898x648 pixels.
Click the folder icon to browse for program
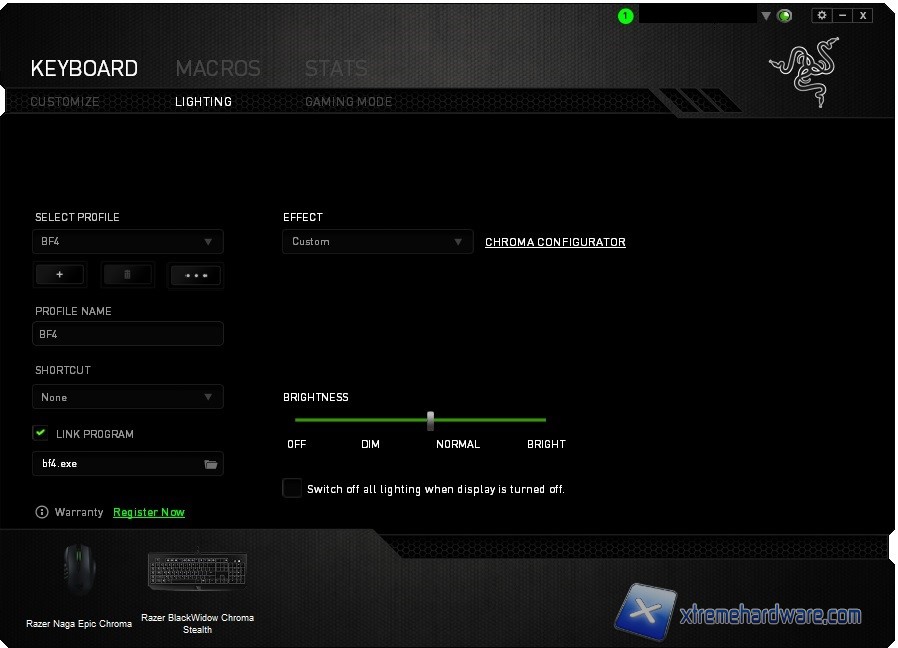tap(211, 464)
